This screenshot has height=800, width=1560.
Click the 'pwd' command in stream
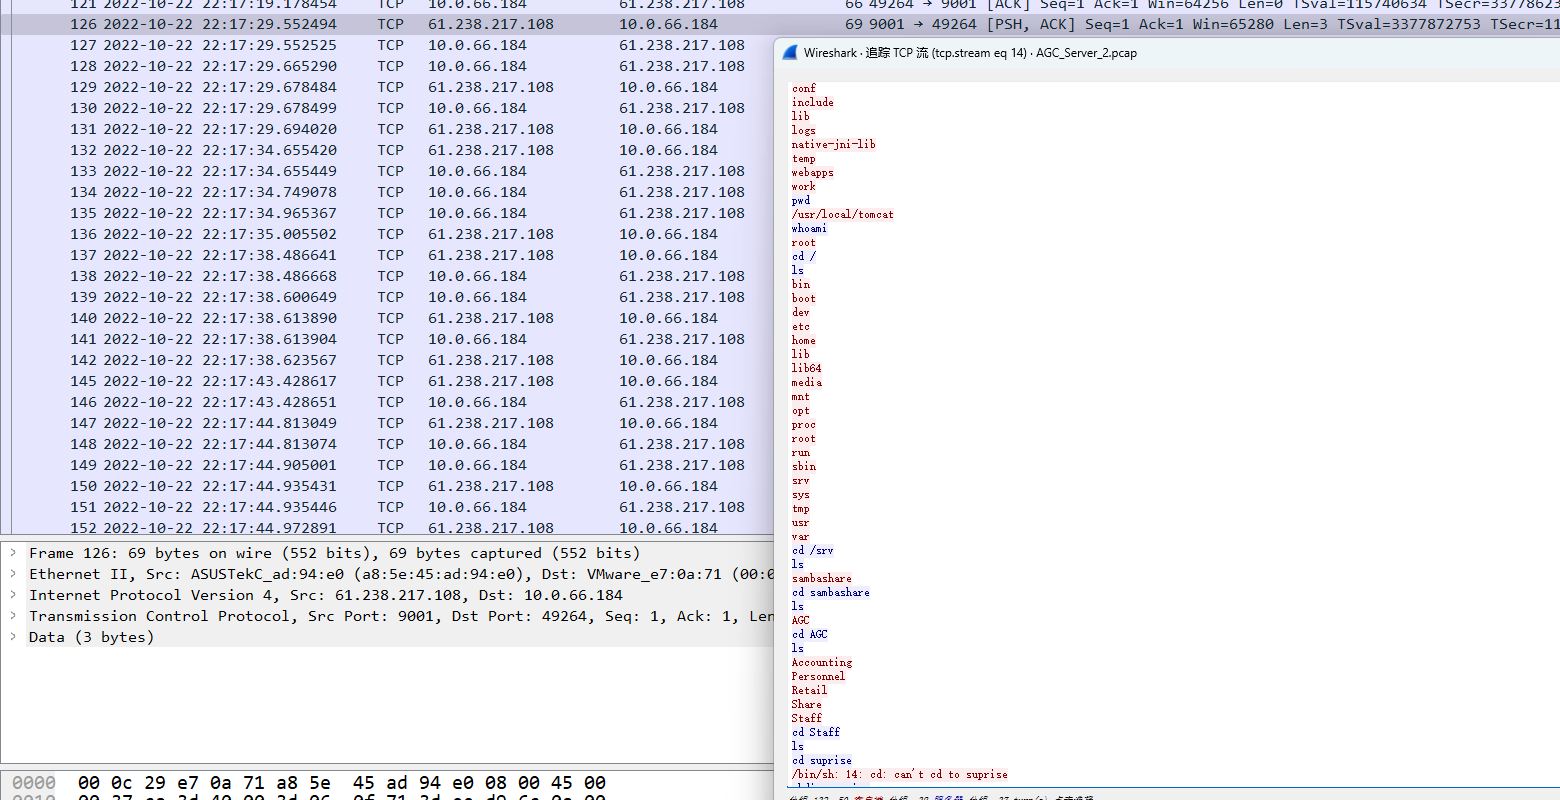(801, 200)
